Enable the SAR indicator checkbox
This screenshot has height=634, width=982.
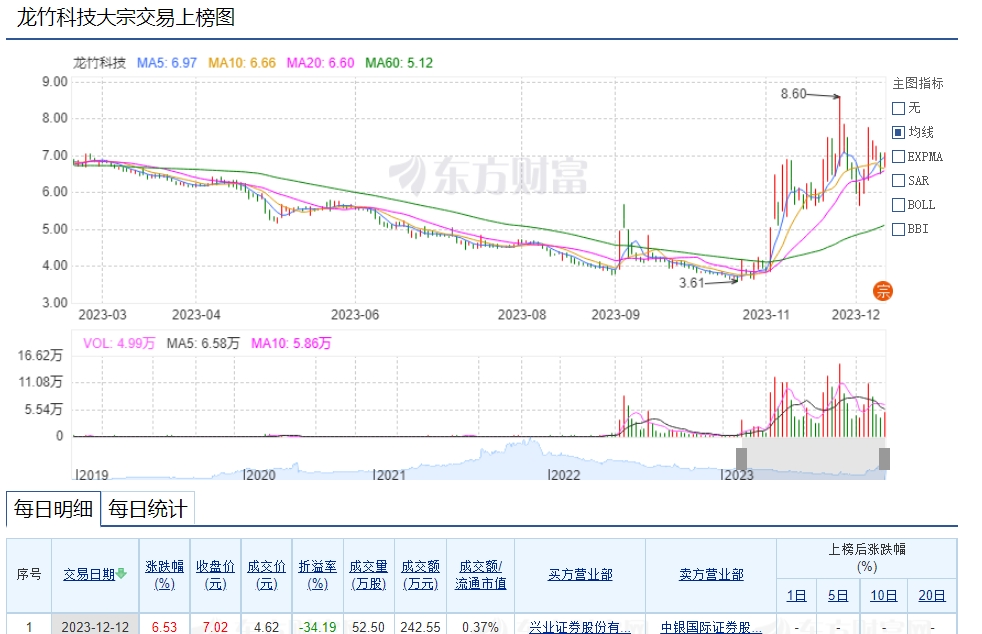tap(898, 181)
